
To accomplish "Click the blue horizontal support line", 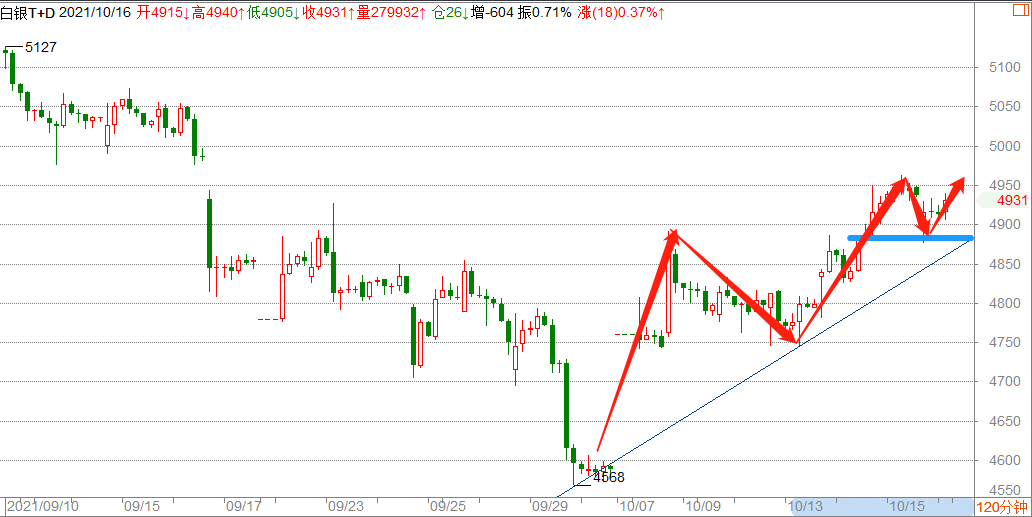I will [x=910, y=238].
